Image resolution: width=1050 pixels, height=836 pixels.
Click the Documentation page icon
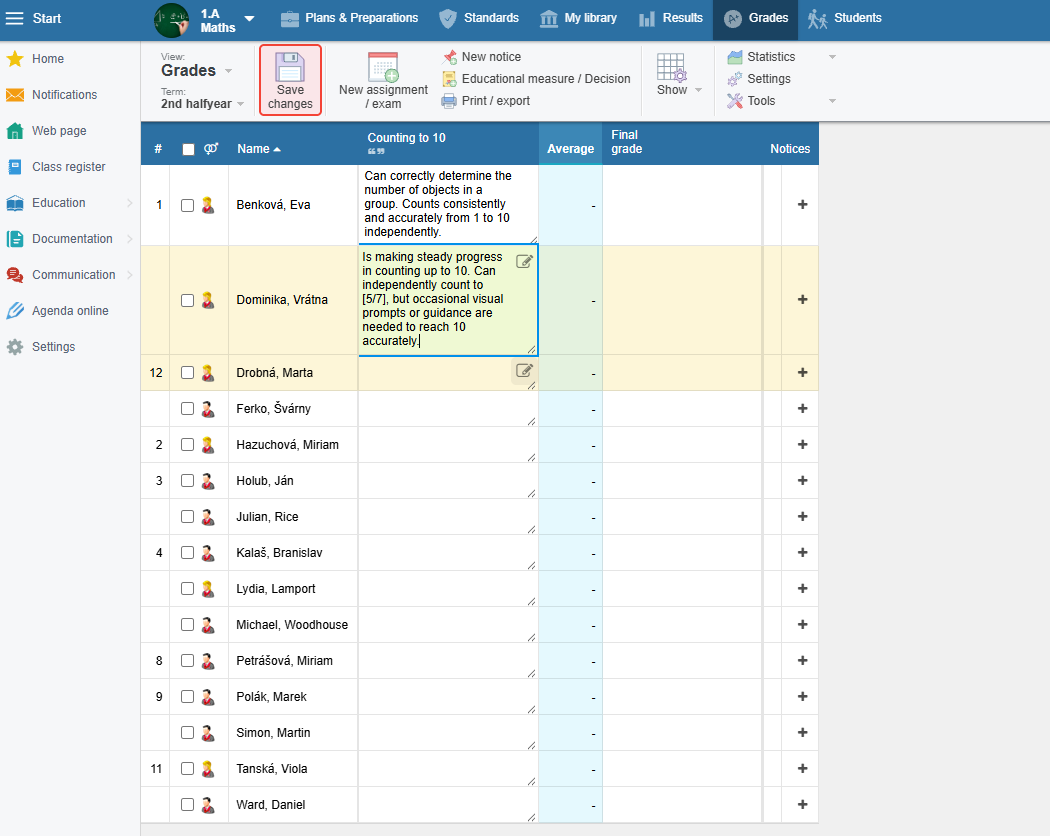15,238
